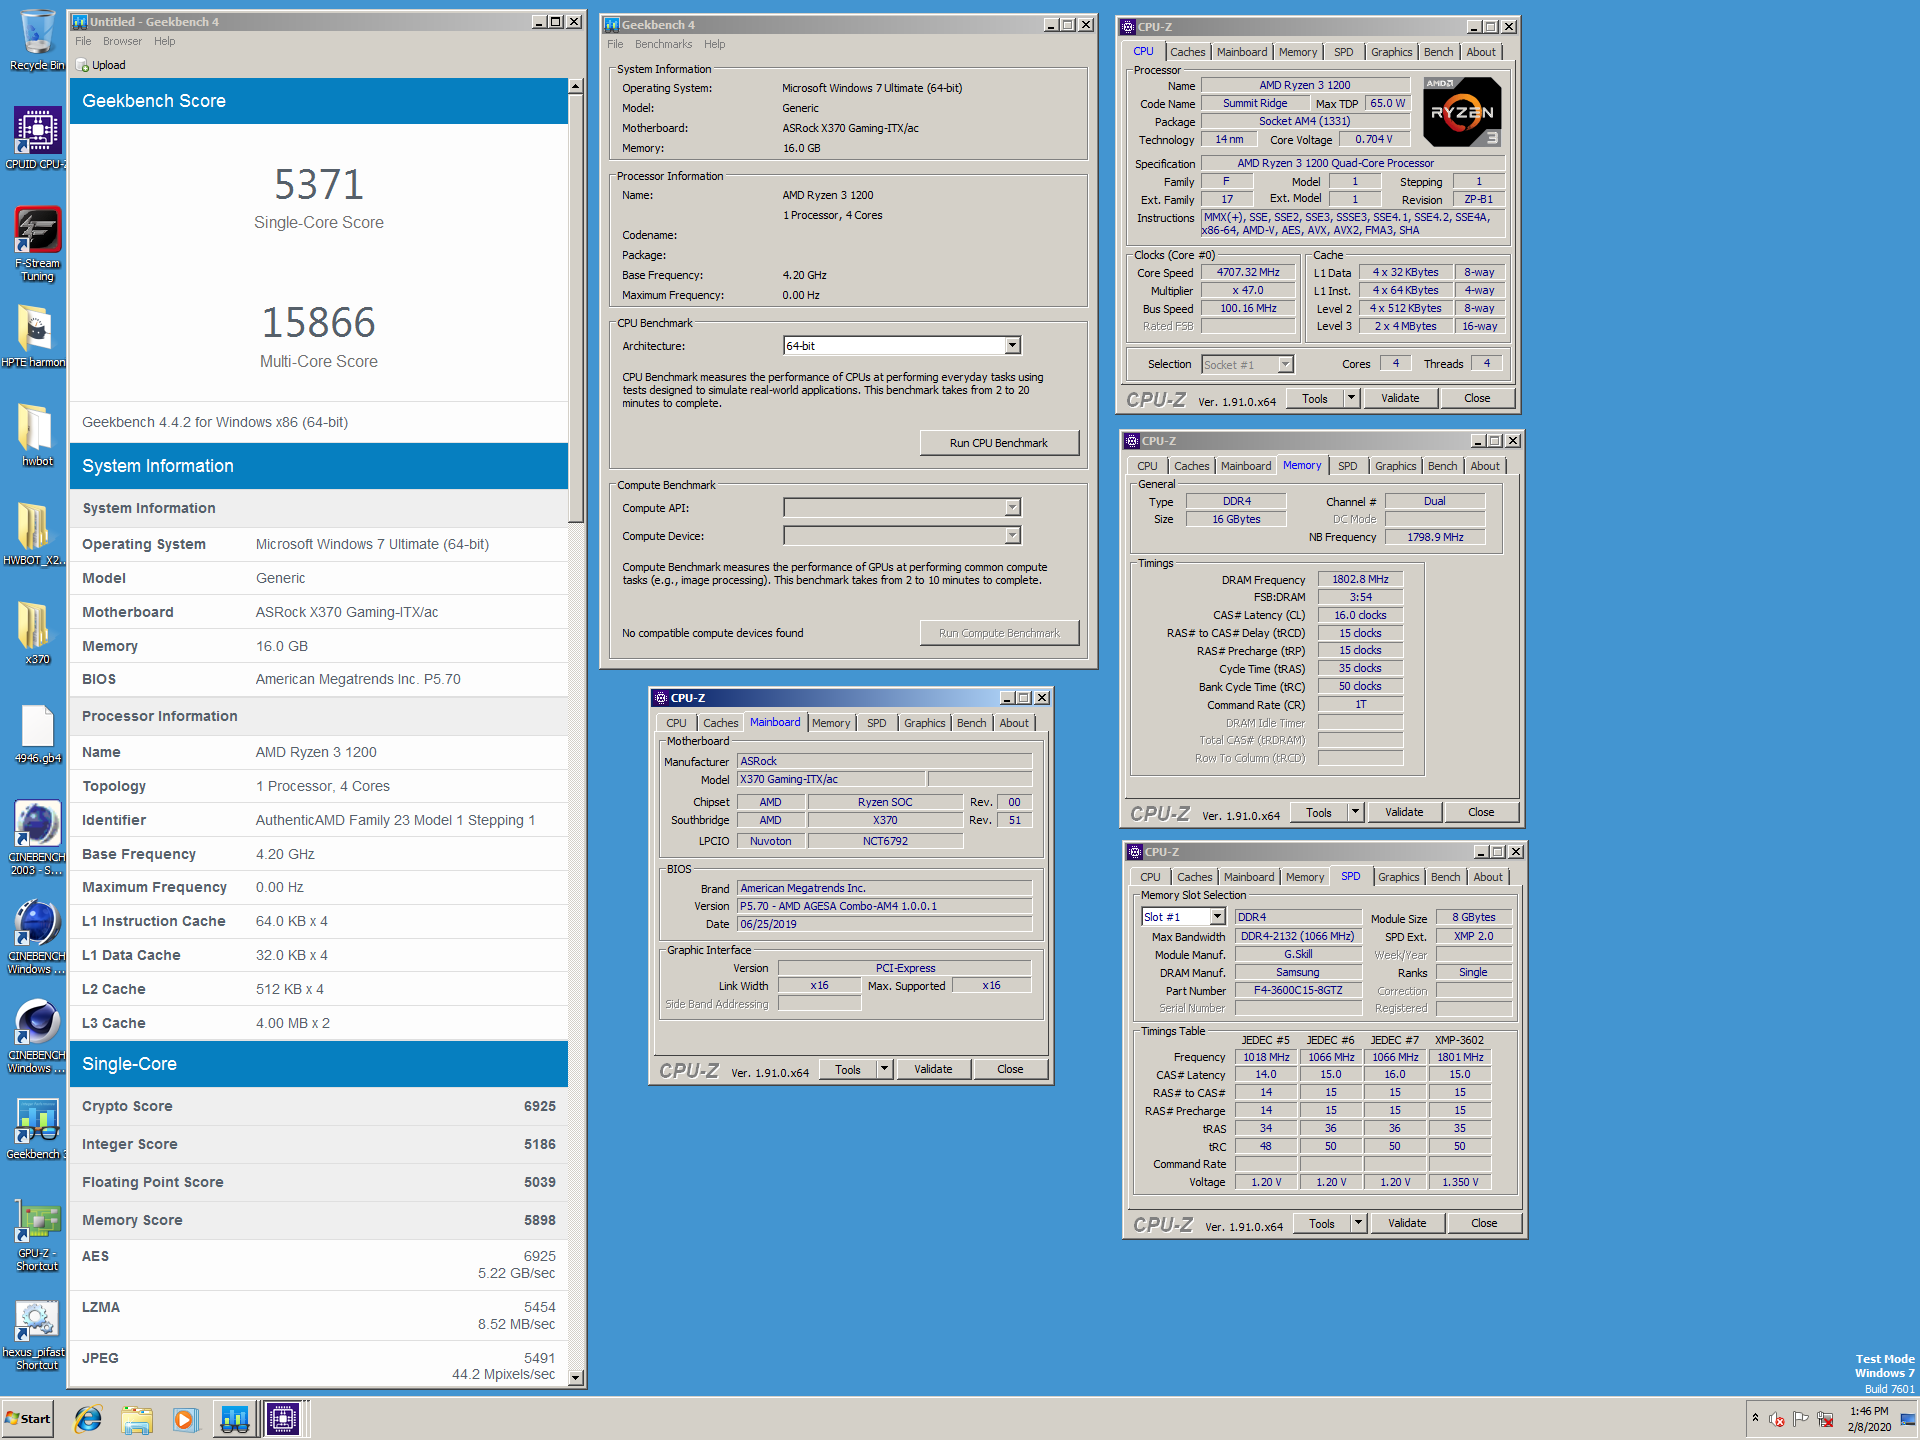Click the taskbar clock showing 1:46 PM

tap(1869, 1419)
